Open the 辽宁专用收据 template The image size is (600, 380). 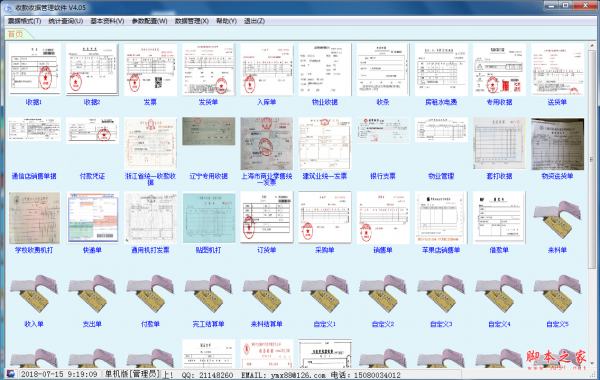point(209,131)
